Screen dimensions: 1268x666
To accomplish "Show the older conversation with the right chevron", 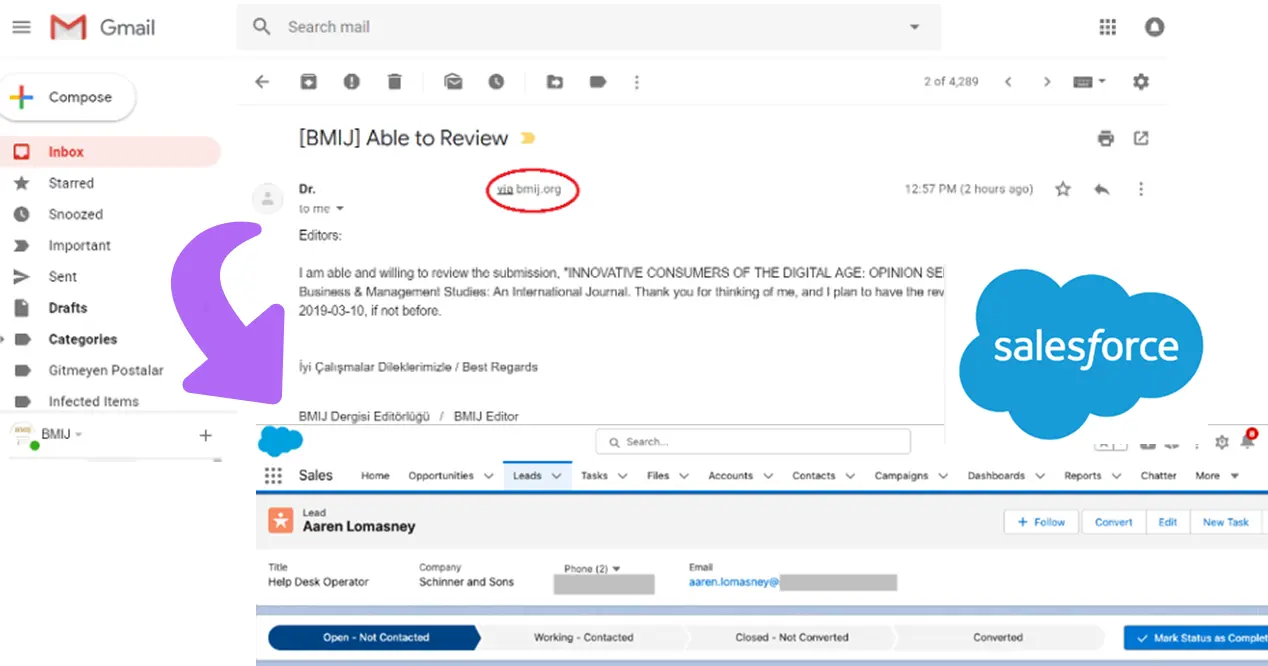I will pos(1047,82).
